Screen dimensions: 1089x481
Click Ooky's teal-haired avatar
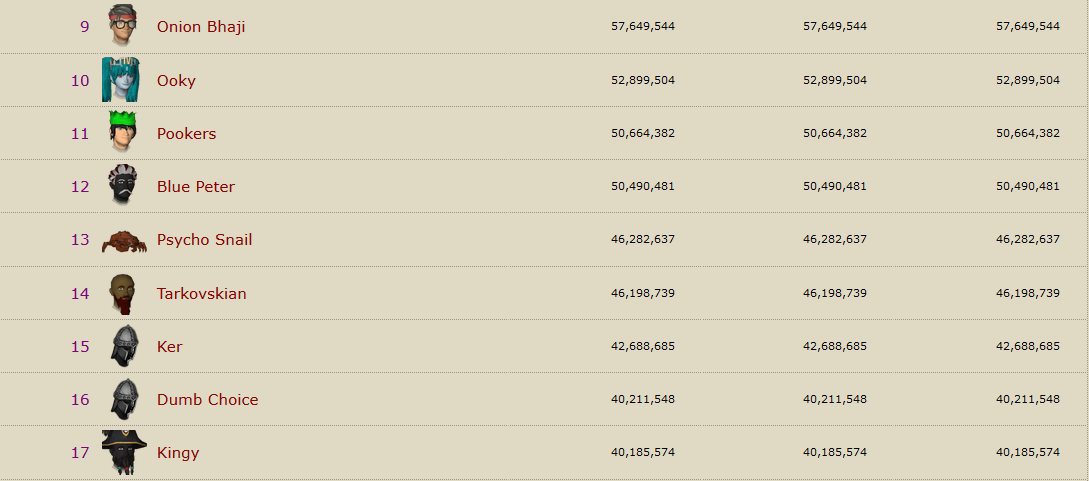tap(121, 80)
